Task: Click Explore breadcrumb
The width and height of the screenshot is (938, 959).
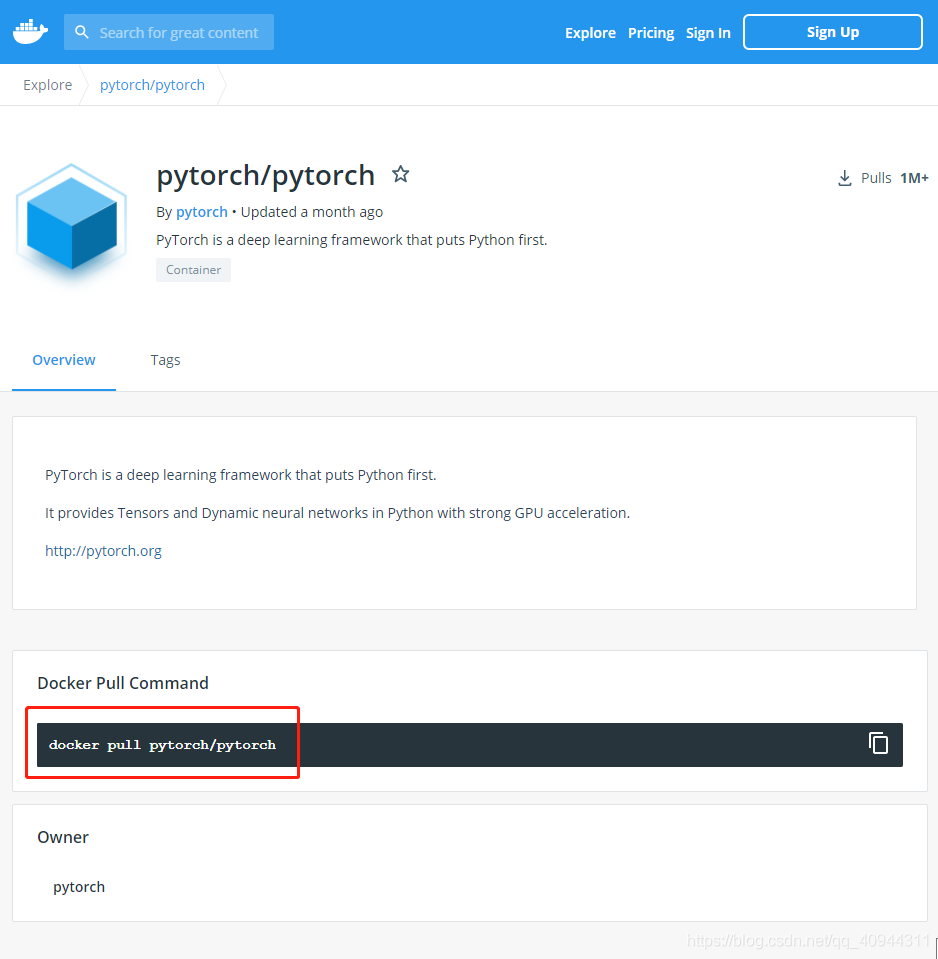Action: pyautogui.click(x=48, y=85)
